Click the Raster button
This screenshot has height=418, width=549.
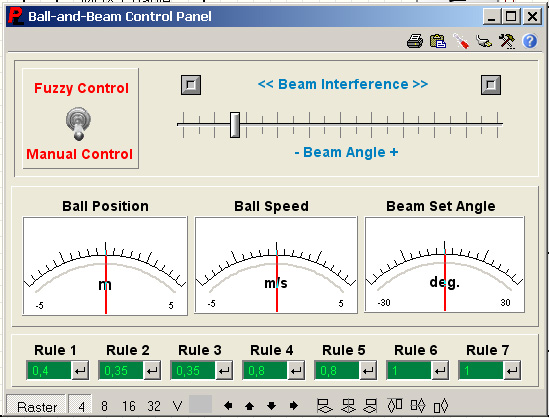coord(36,407)
